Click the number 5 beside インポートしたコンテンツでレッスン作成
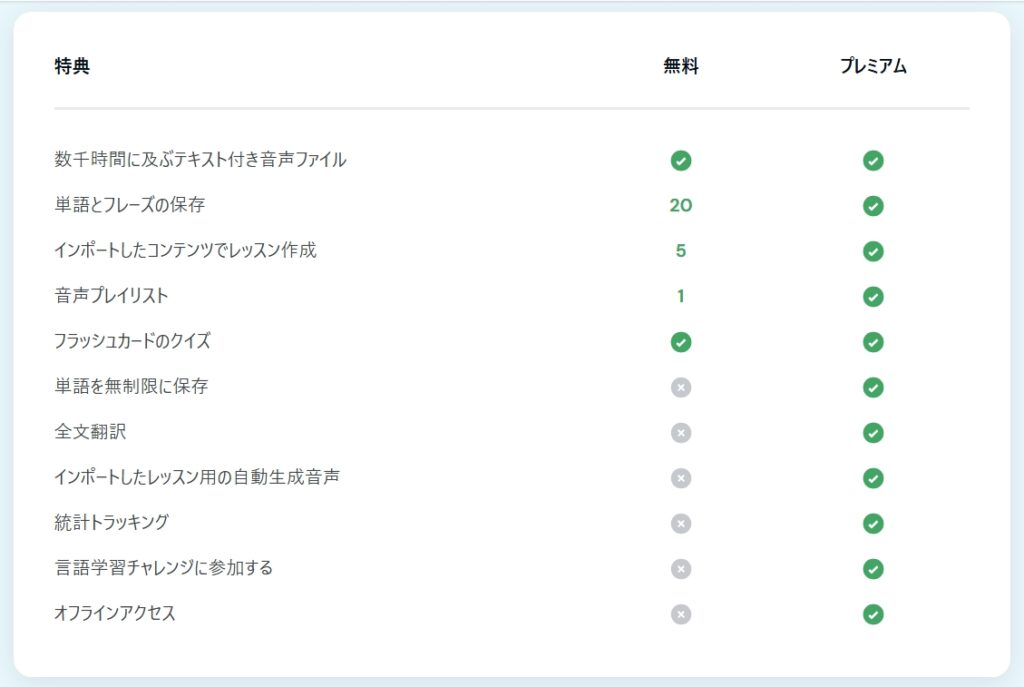The image size is (1024, 687). (x=681, y=251)
